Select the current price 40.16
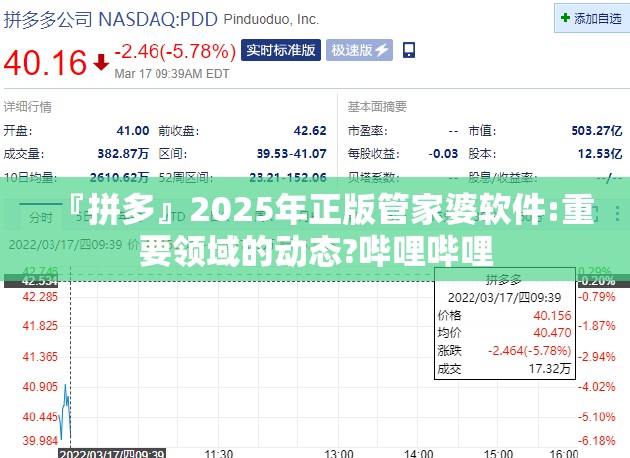 point(45,63)
